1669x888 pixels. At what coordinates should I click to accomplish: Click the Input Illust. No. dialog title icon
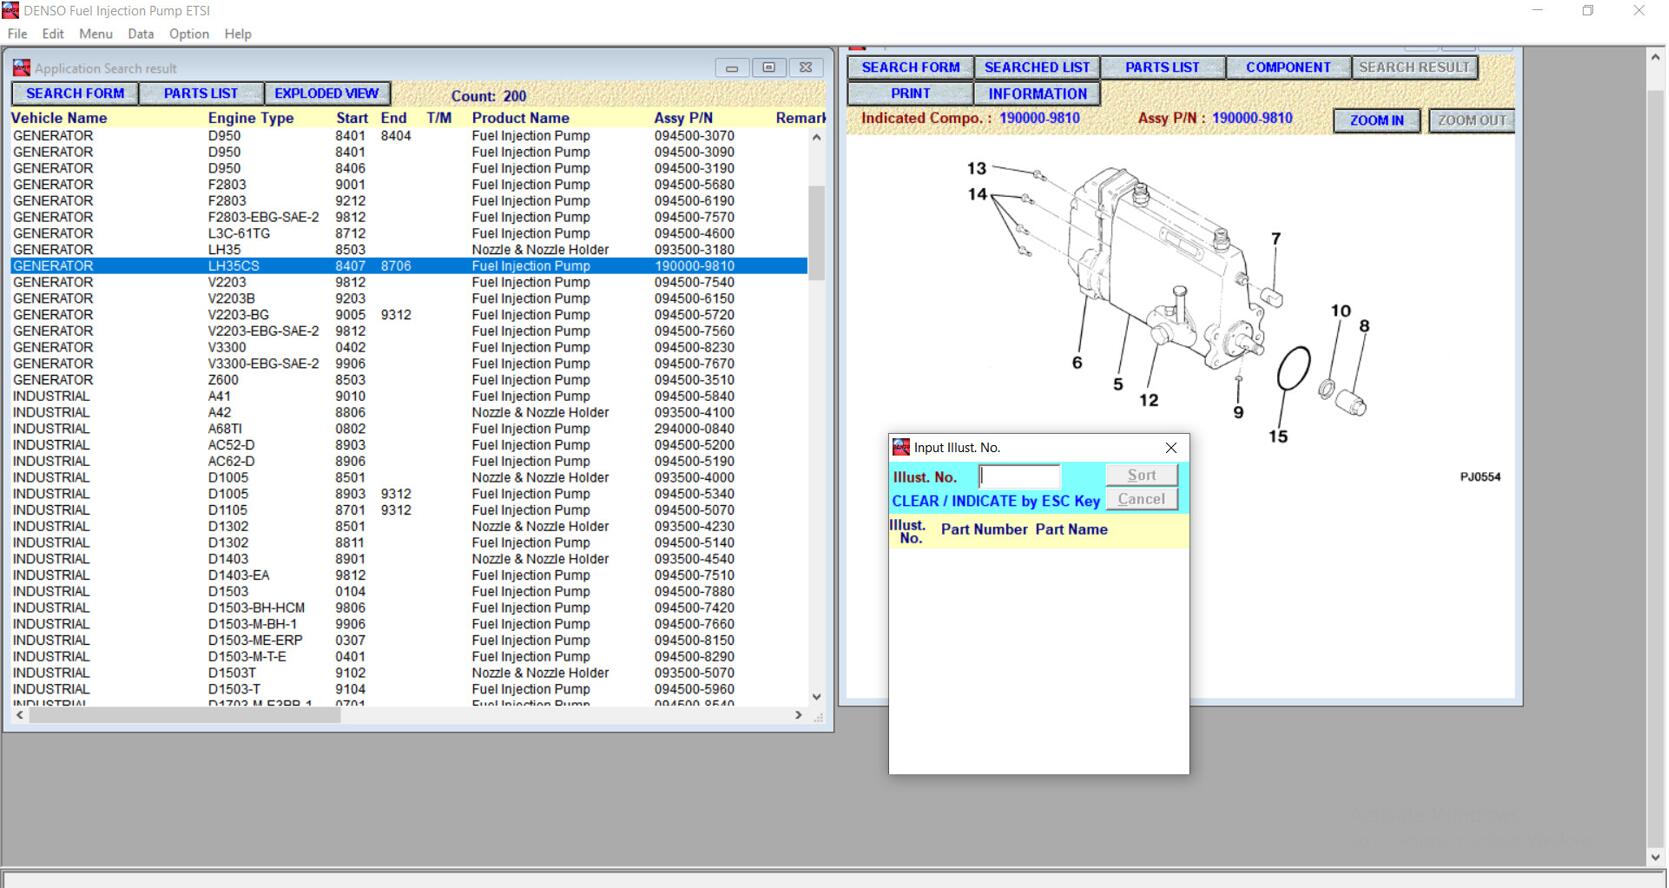tap(901, 447)
